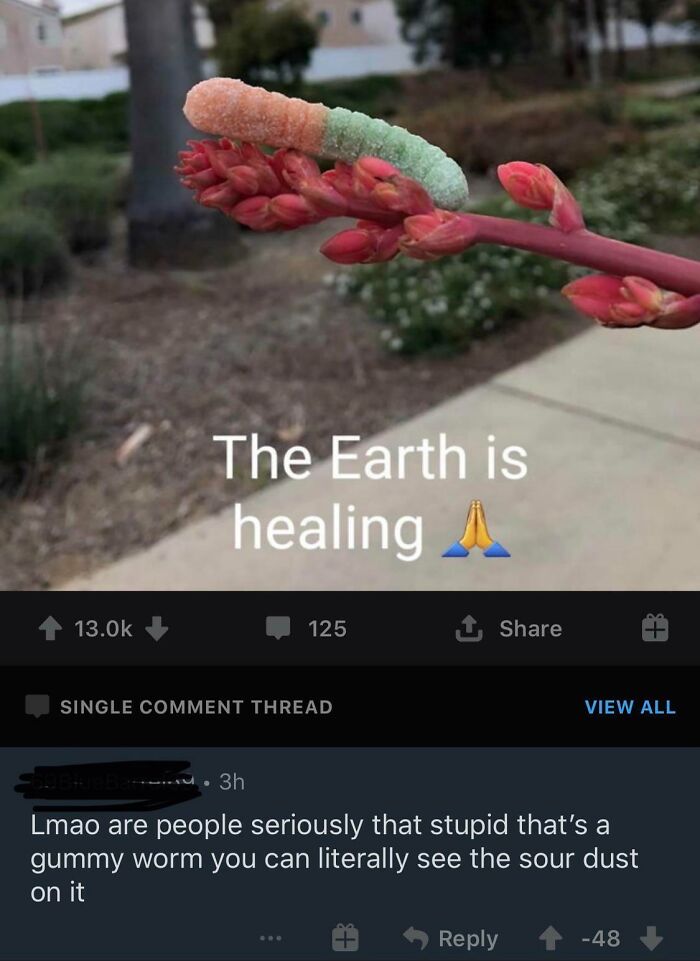Open the comment's three-dot options menu
This screenshot has width=700, height=961.
tap(270, 938)
